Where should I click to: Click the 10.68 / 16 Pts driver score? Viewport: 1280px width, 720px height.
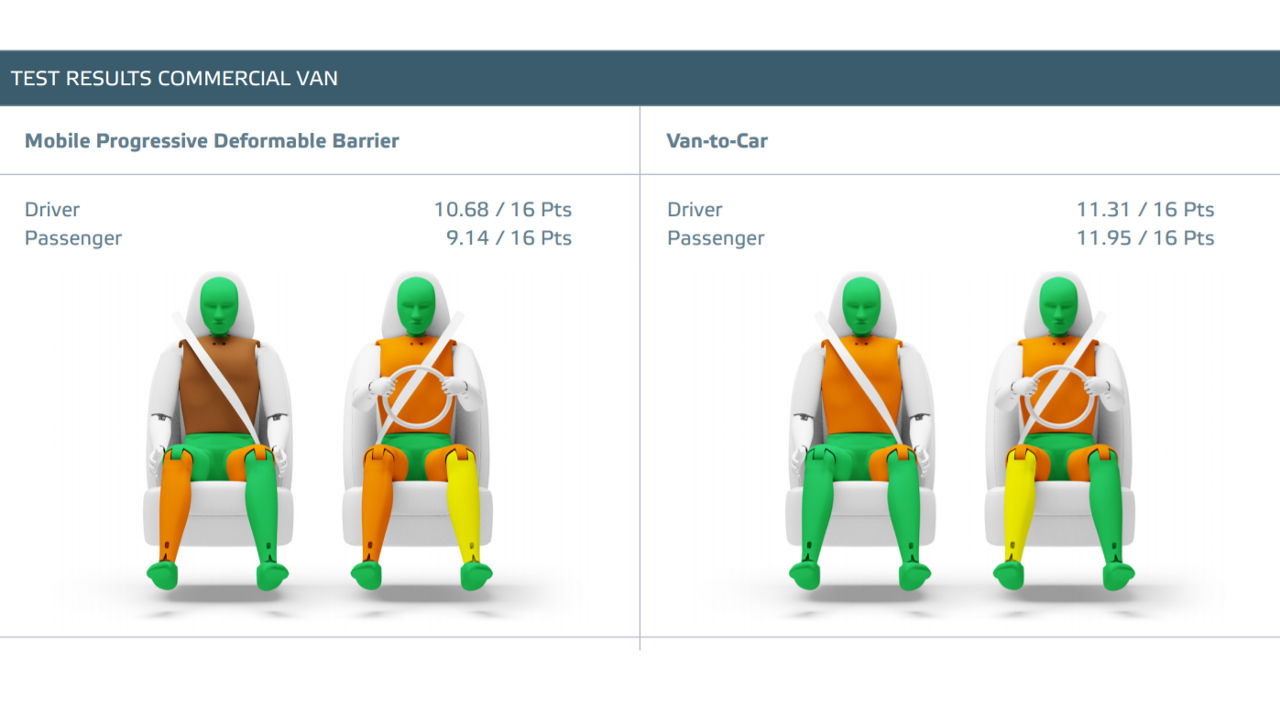(x=502, y=210)
